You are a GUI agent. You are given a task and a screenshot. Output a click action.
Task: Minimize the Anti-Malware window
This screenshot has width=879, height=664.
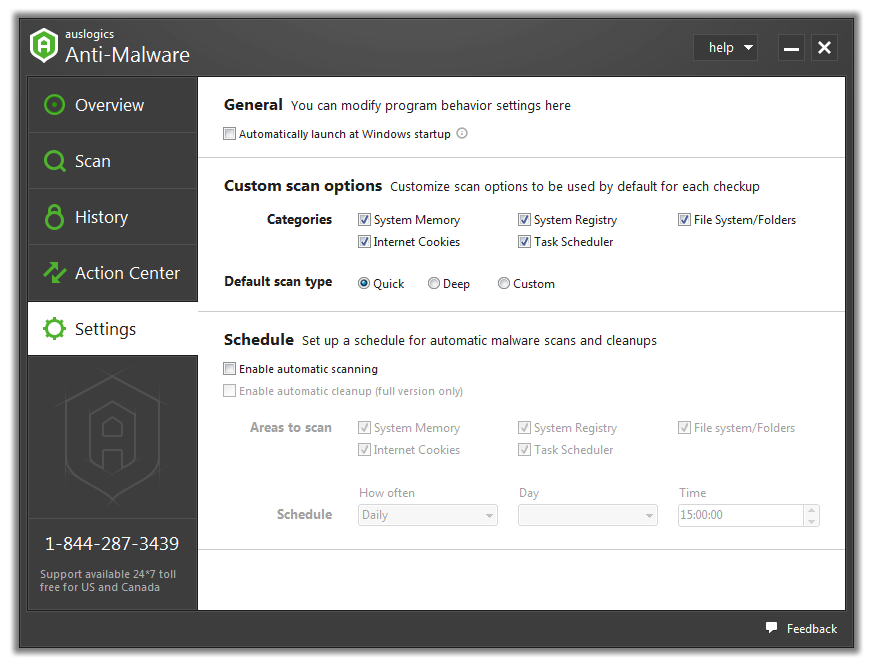(x=791, y=48)
